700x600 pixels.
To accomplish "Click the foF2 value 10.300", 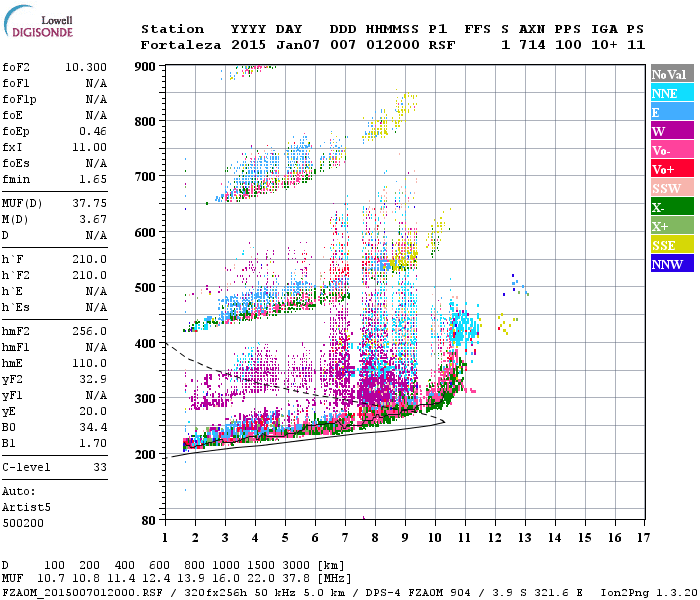I will point(86,67).
